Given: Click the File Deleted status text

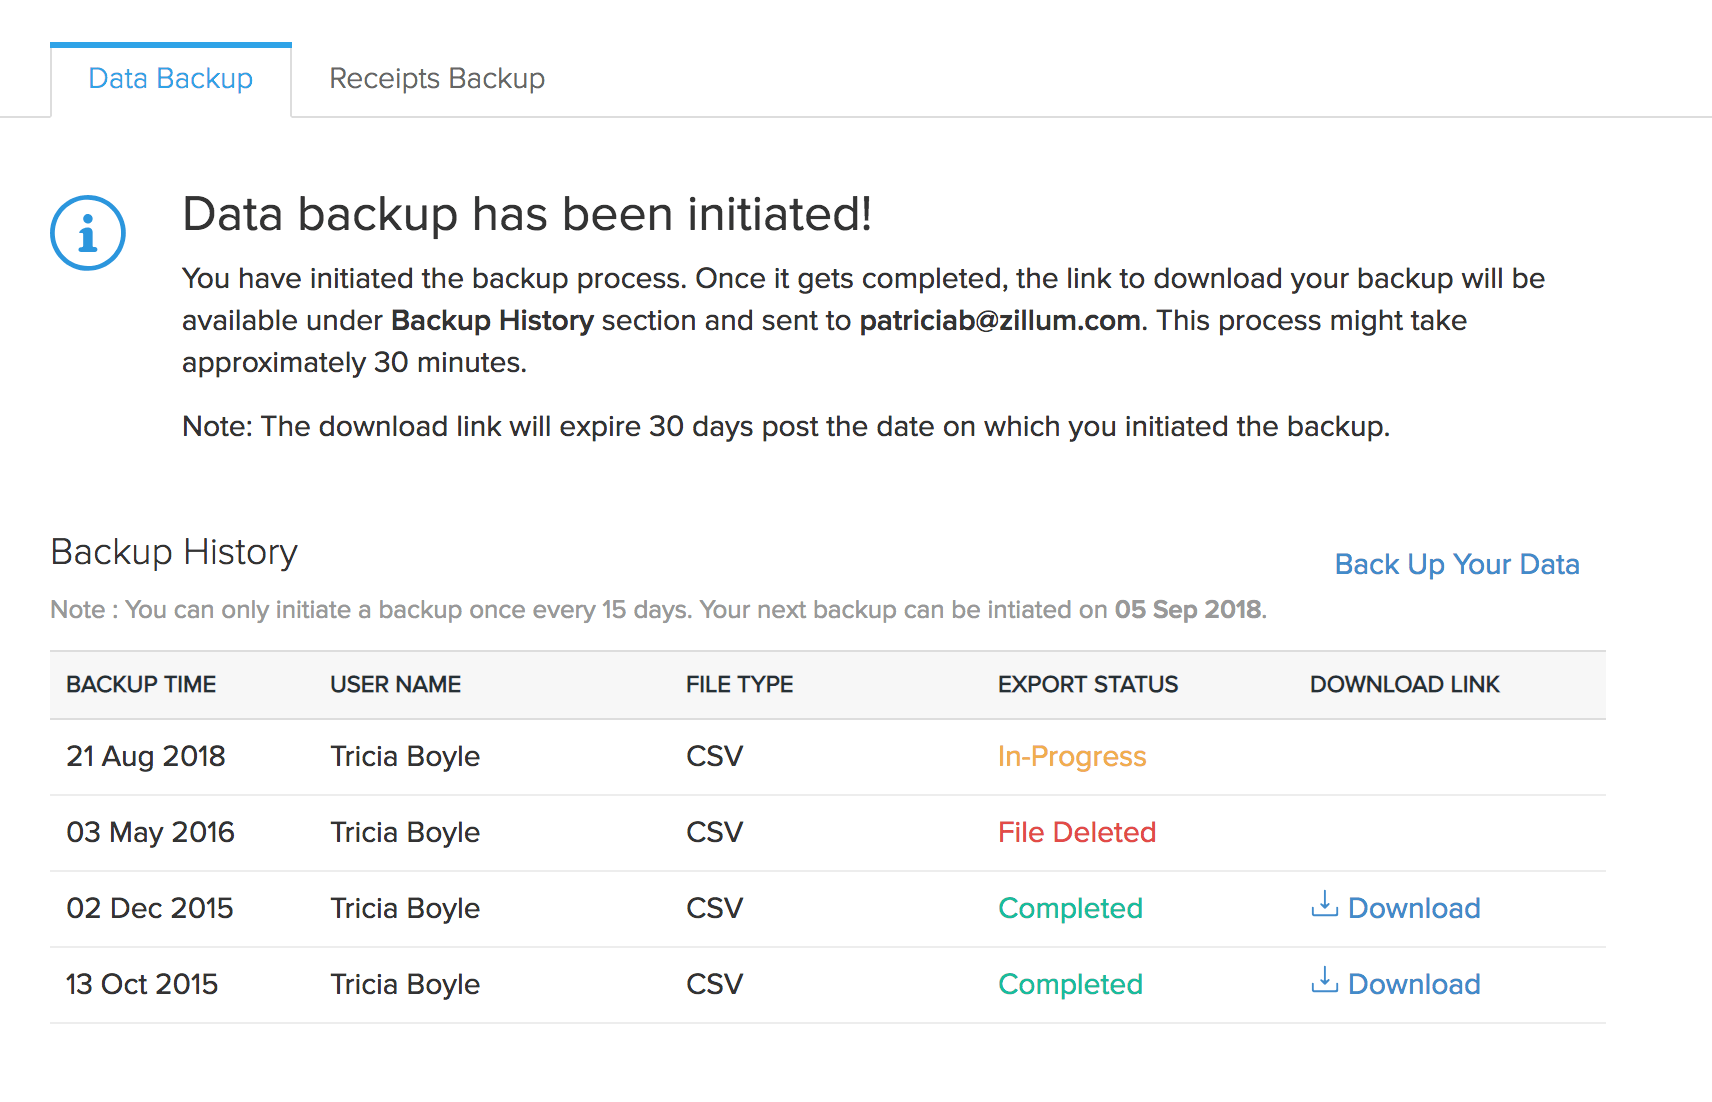Looking at the screenshot, I should (1077, 833).
